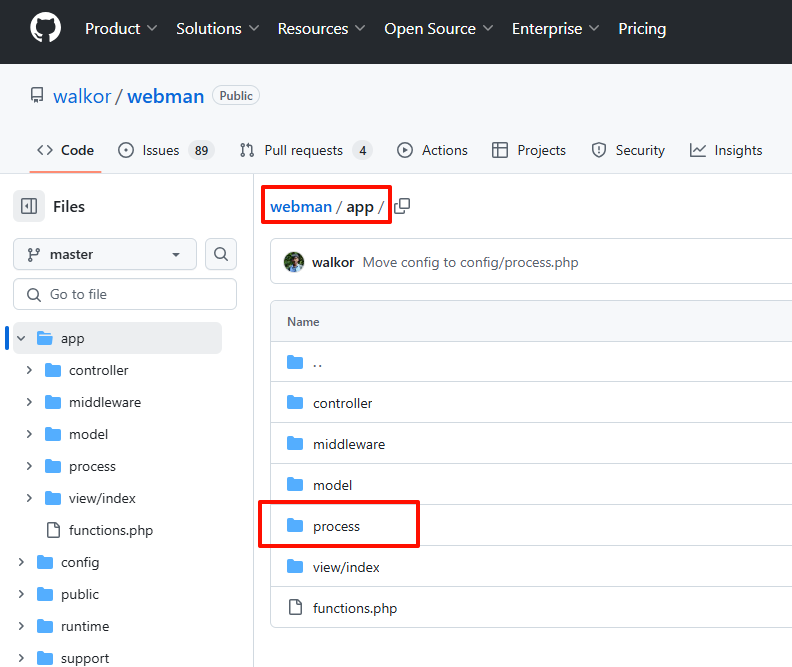Viewport: 792px width, 667px height.
Task: Open the view/index folder in listing
Action: 346,567
